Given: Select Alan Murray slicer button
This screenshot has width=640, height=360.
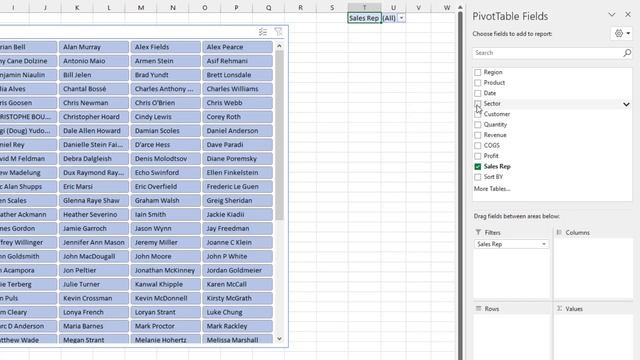Looking at the screenshot, I should tap(93, 47).
